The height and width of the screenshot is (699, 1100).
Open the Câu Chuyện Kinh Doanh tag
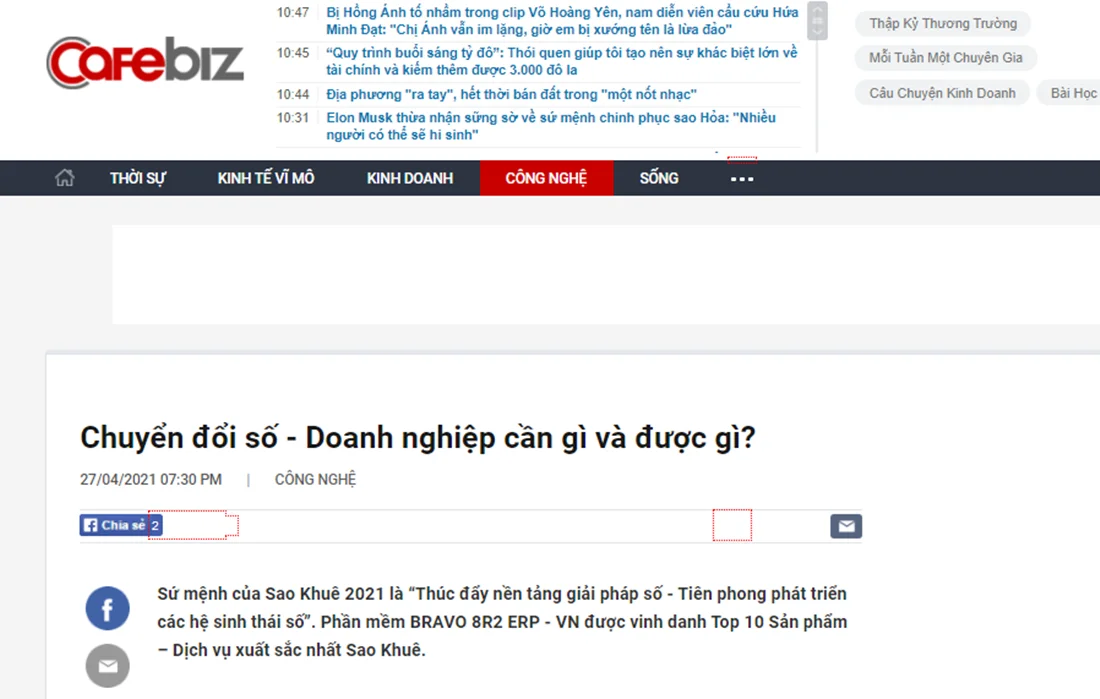942,93
